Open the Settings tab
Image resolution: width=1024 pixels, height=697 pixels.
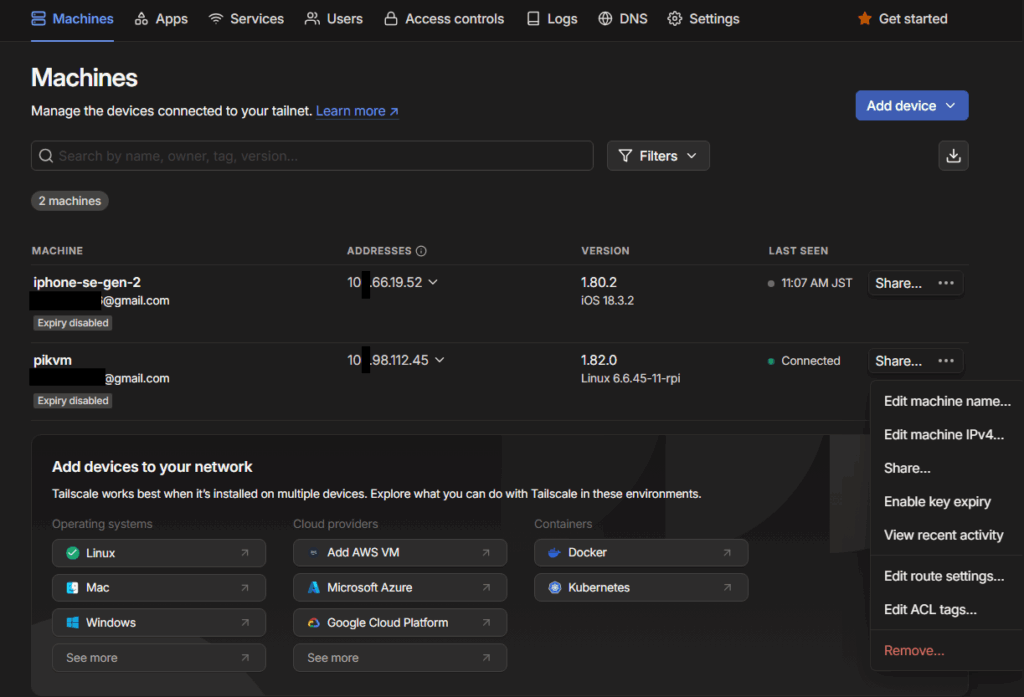(x=703, y=19)
